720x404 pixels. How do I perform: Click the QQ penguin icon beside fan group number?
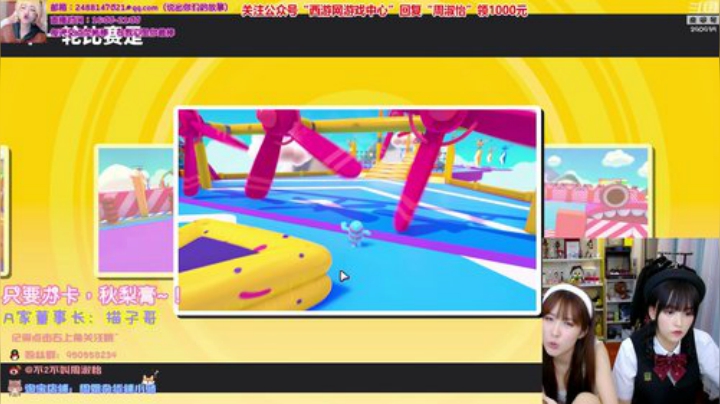[15, 354]
